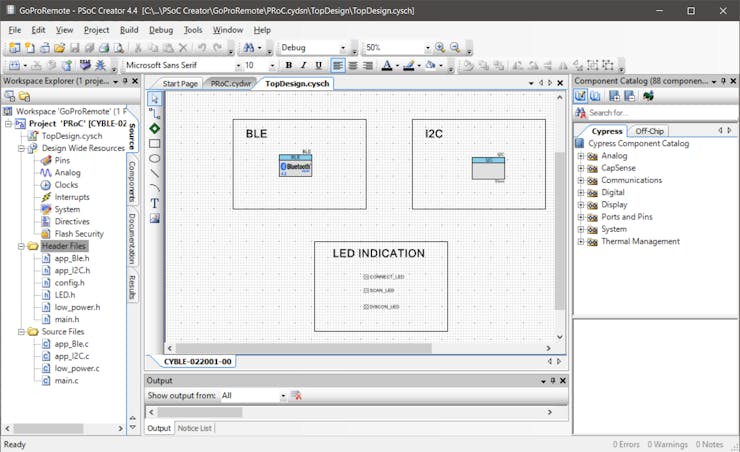Open the font color picker
Image resolution: width=740 pixels, height=452 pixels.
(x=396, y=65)
